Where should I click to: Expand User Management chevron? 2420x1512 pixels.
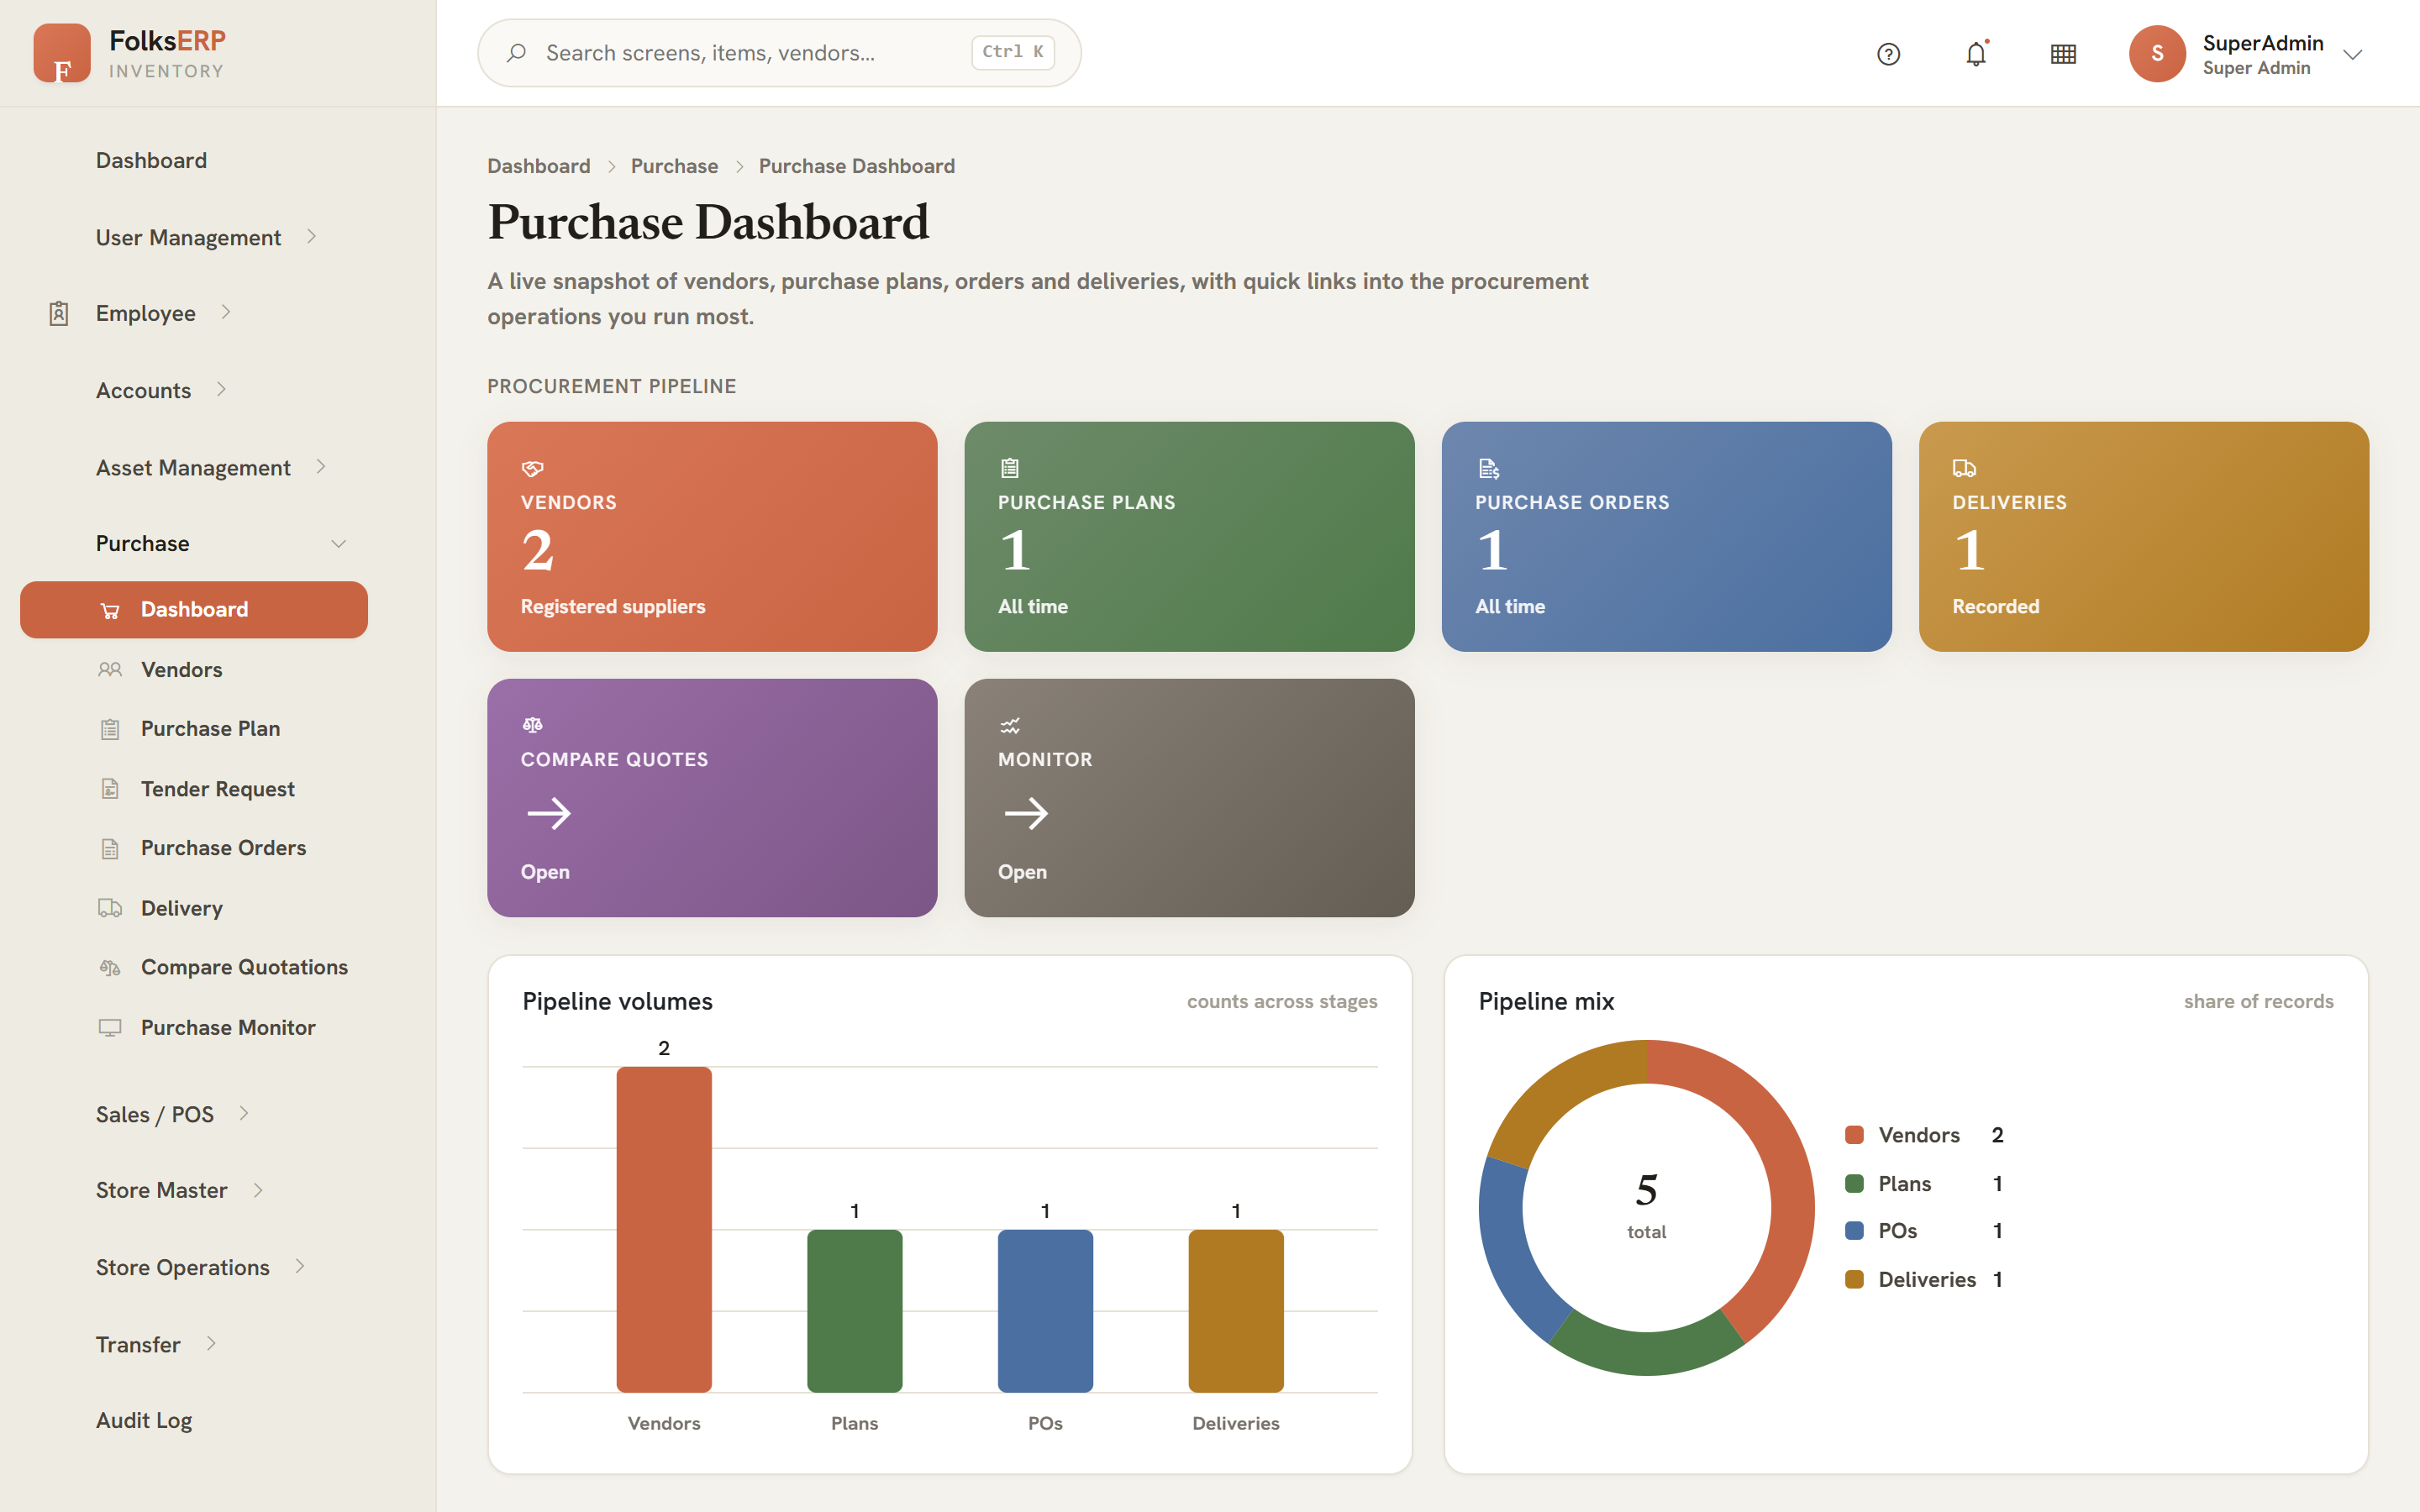[311, 236]
